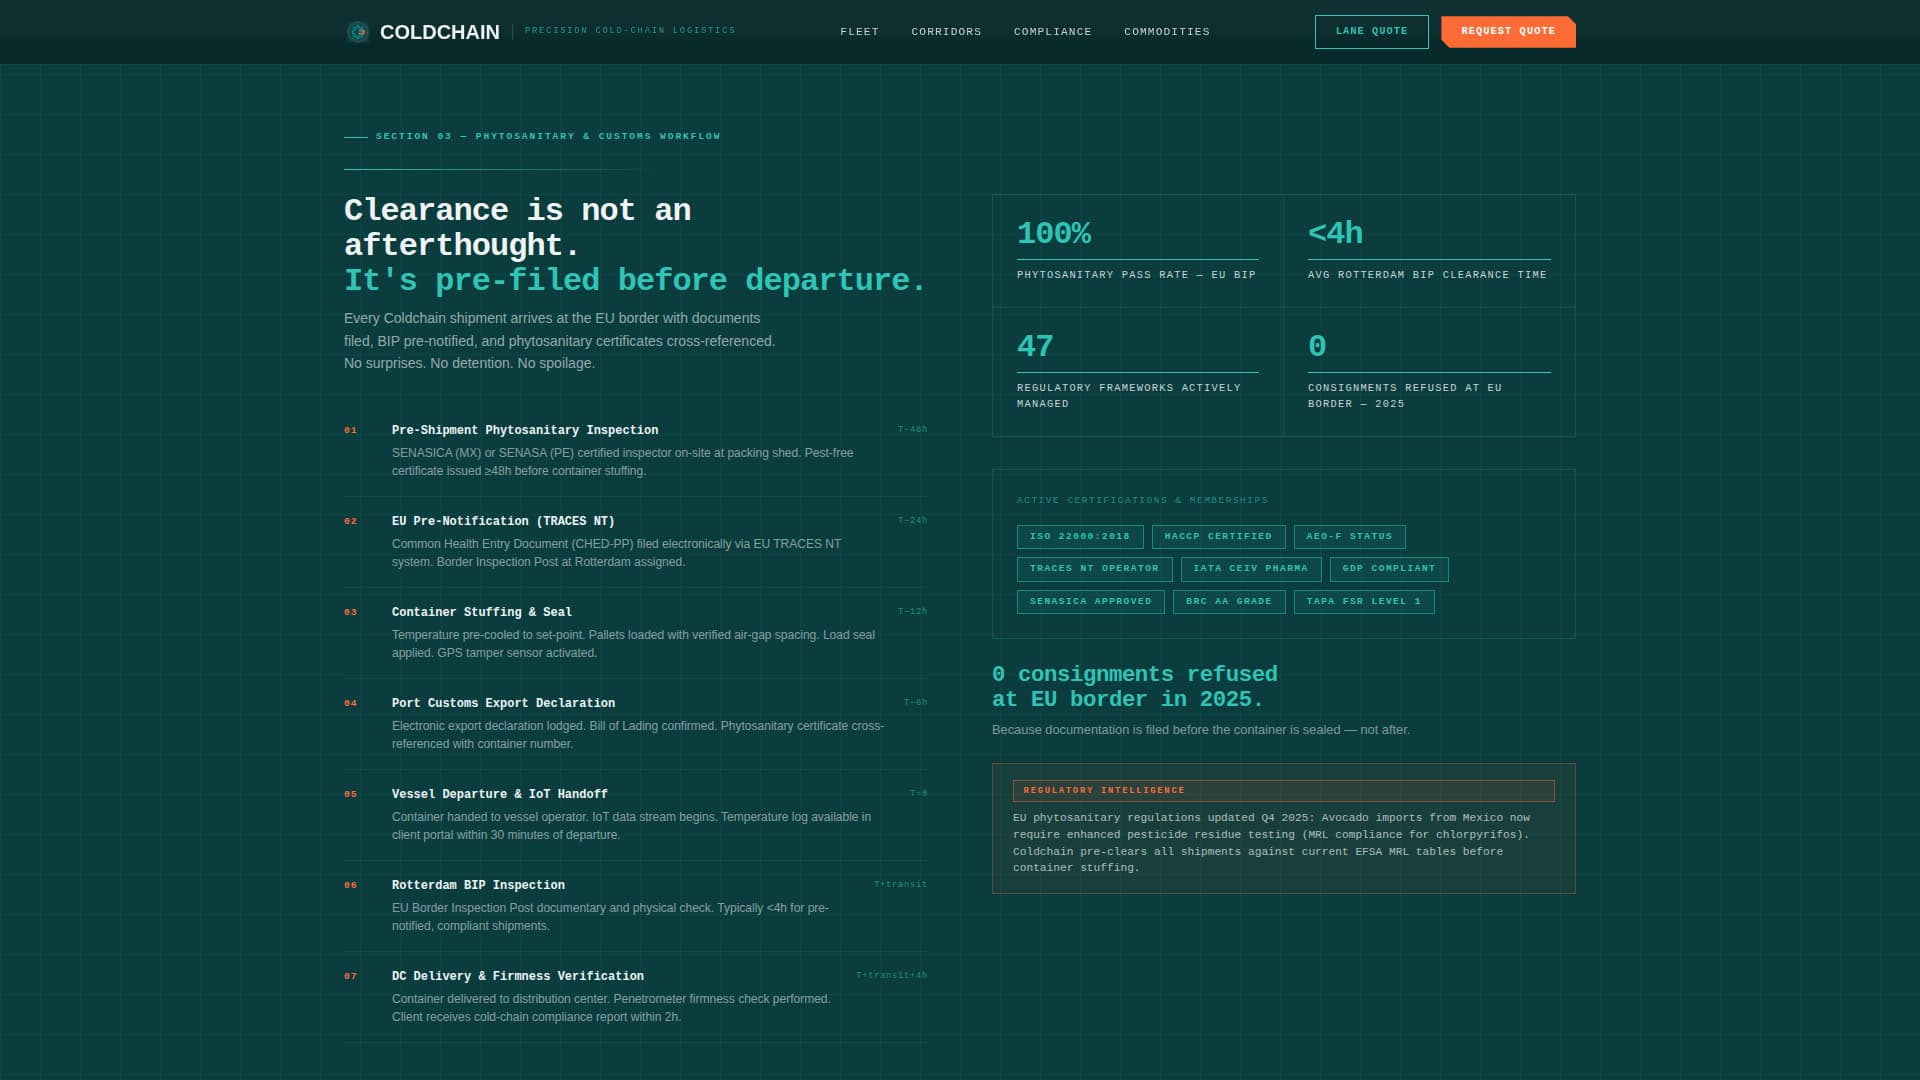Click 'DC Delivery & Firmness Verification' step title
1920x1080 pixels.
[518, 976]
